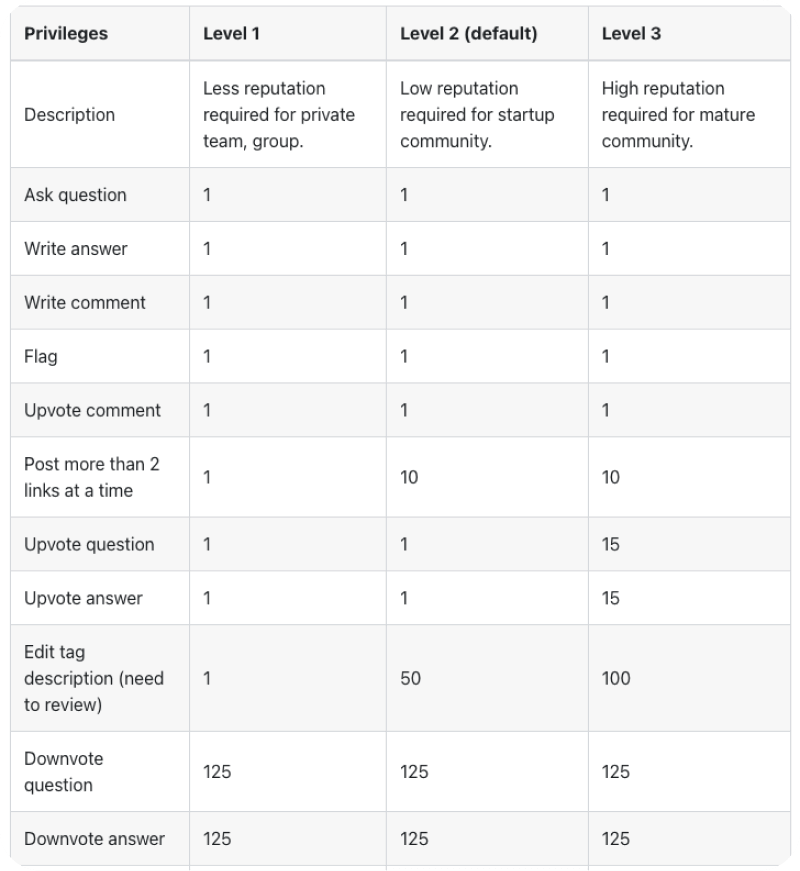Viewport: 800px width, 871px height.
Task: Click the 'Low reputation required for startup community' cell
Action: tap(477, 115)
